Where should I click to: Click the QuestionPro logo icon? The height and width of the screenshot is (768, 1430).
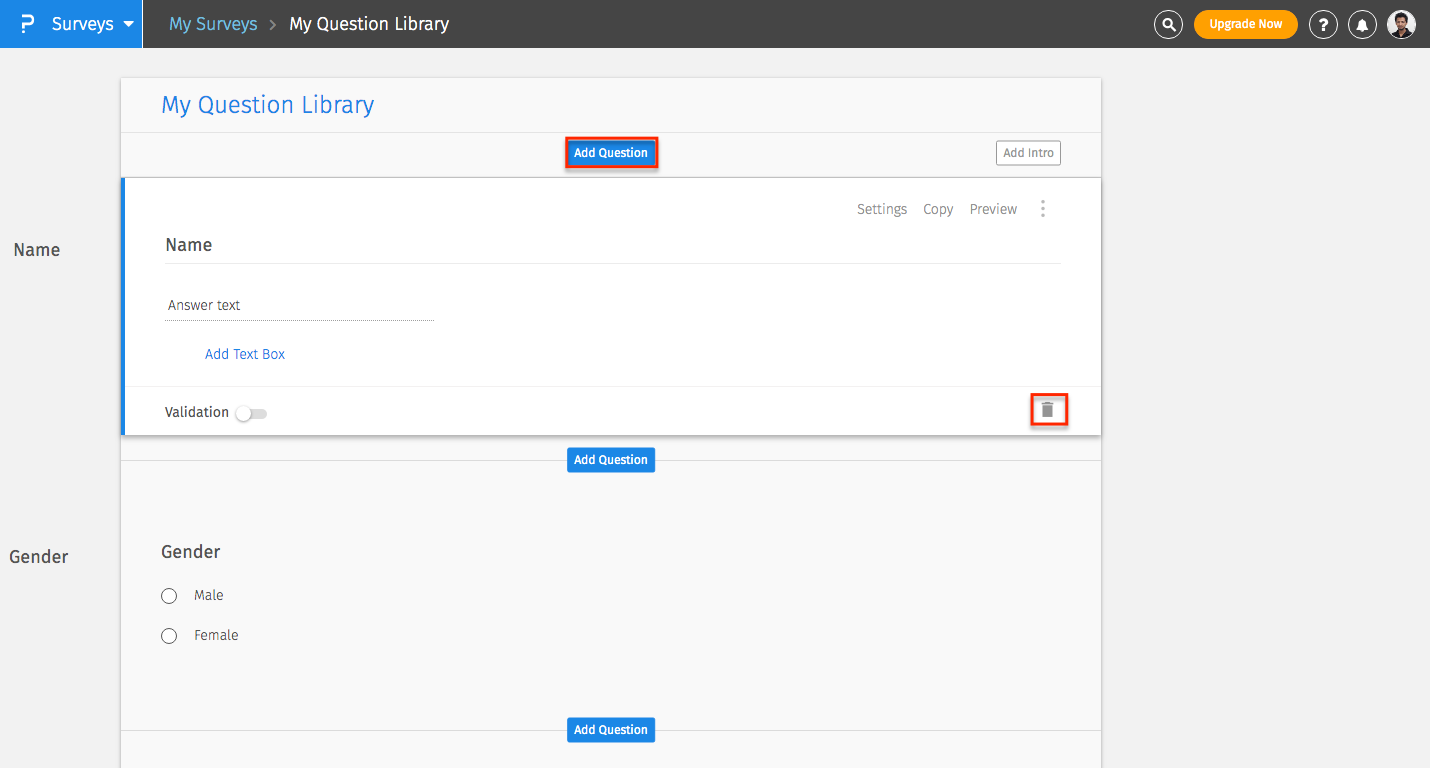point(28,24)
